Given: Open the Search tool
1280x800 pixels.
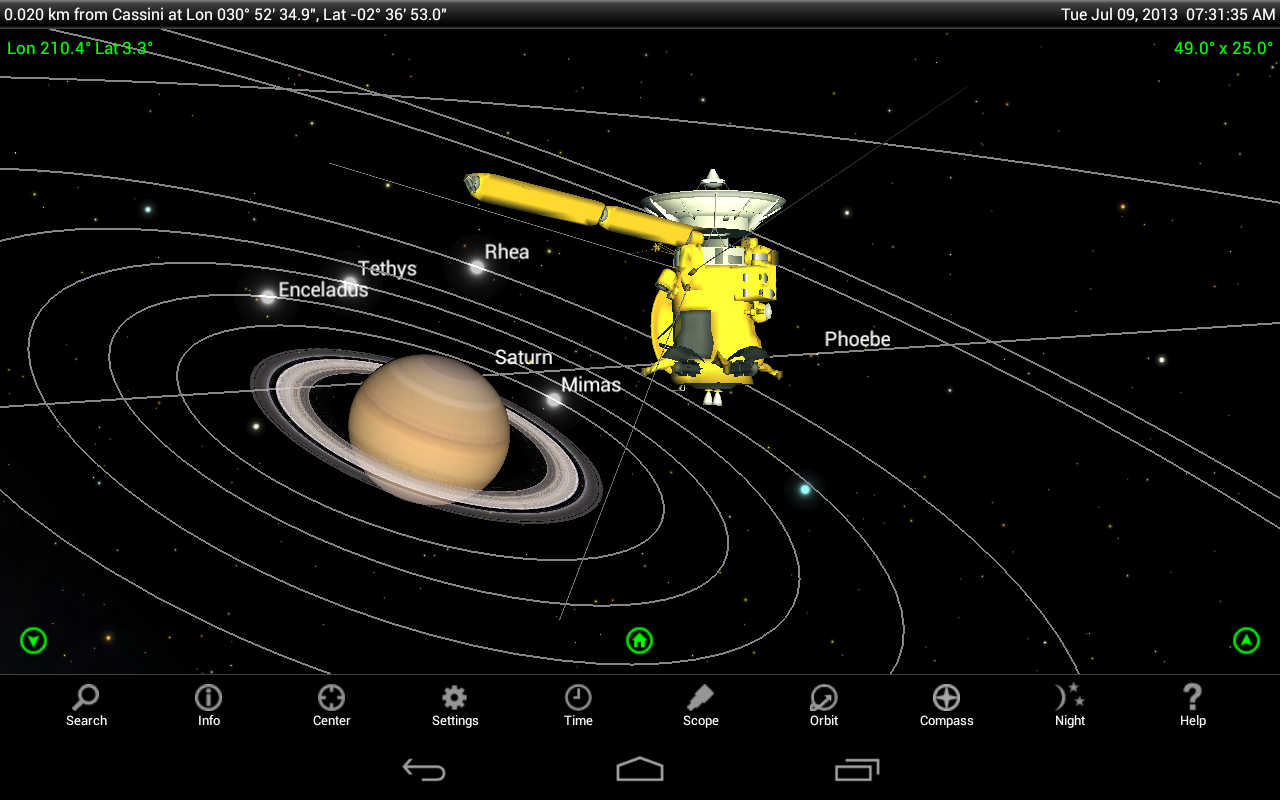Looking at the screenshot, I should pos(86,705).
